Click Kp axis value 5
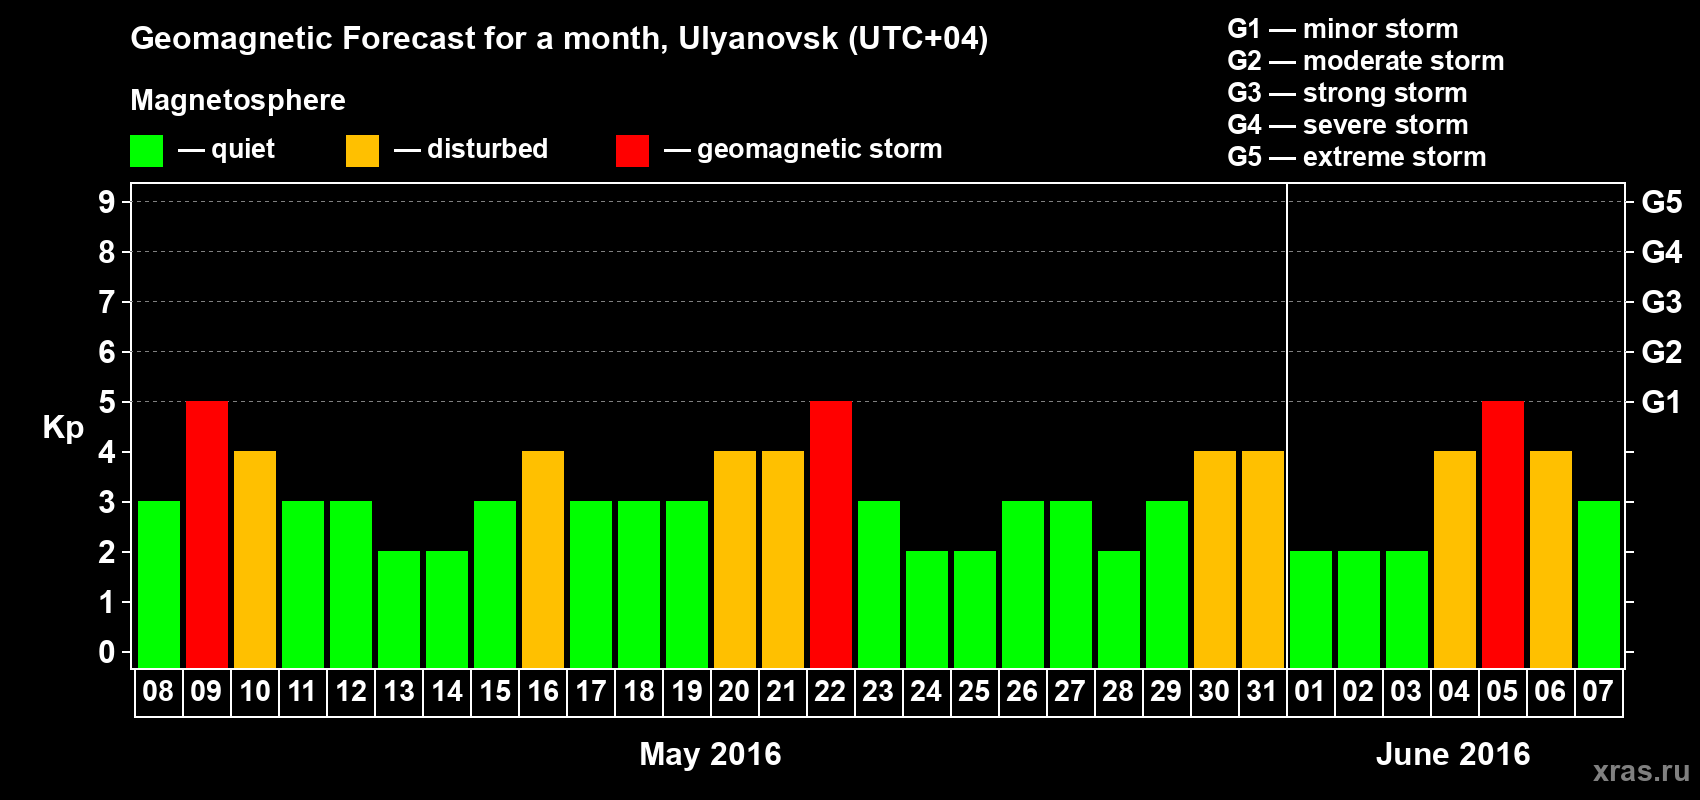Viewport: 1700px width, 800px height. [107, 402]
